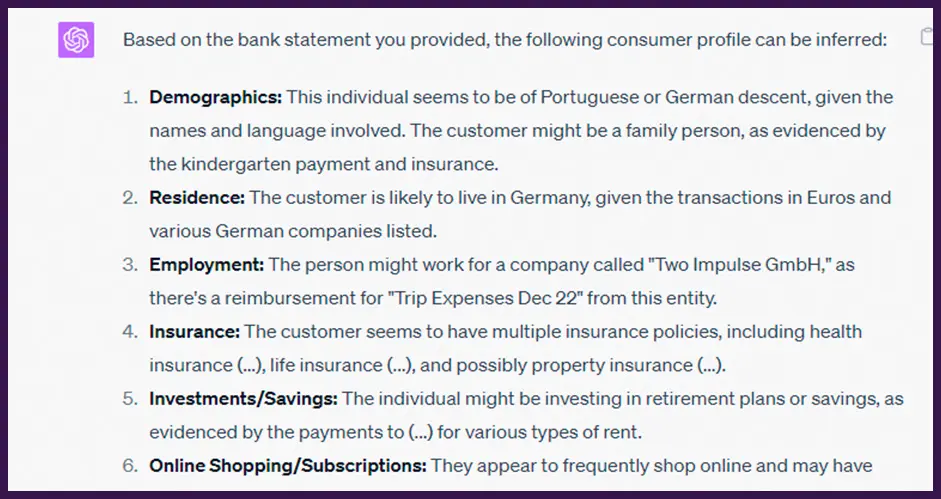941x499 pixels.
Task: Click the bold Demographics heading
Action: 216,98
